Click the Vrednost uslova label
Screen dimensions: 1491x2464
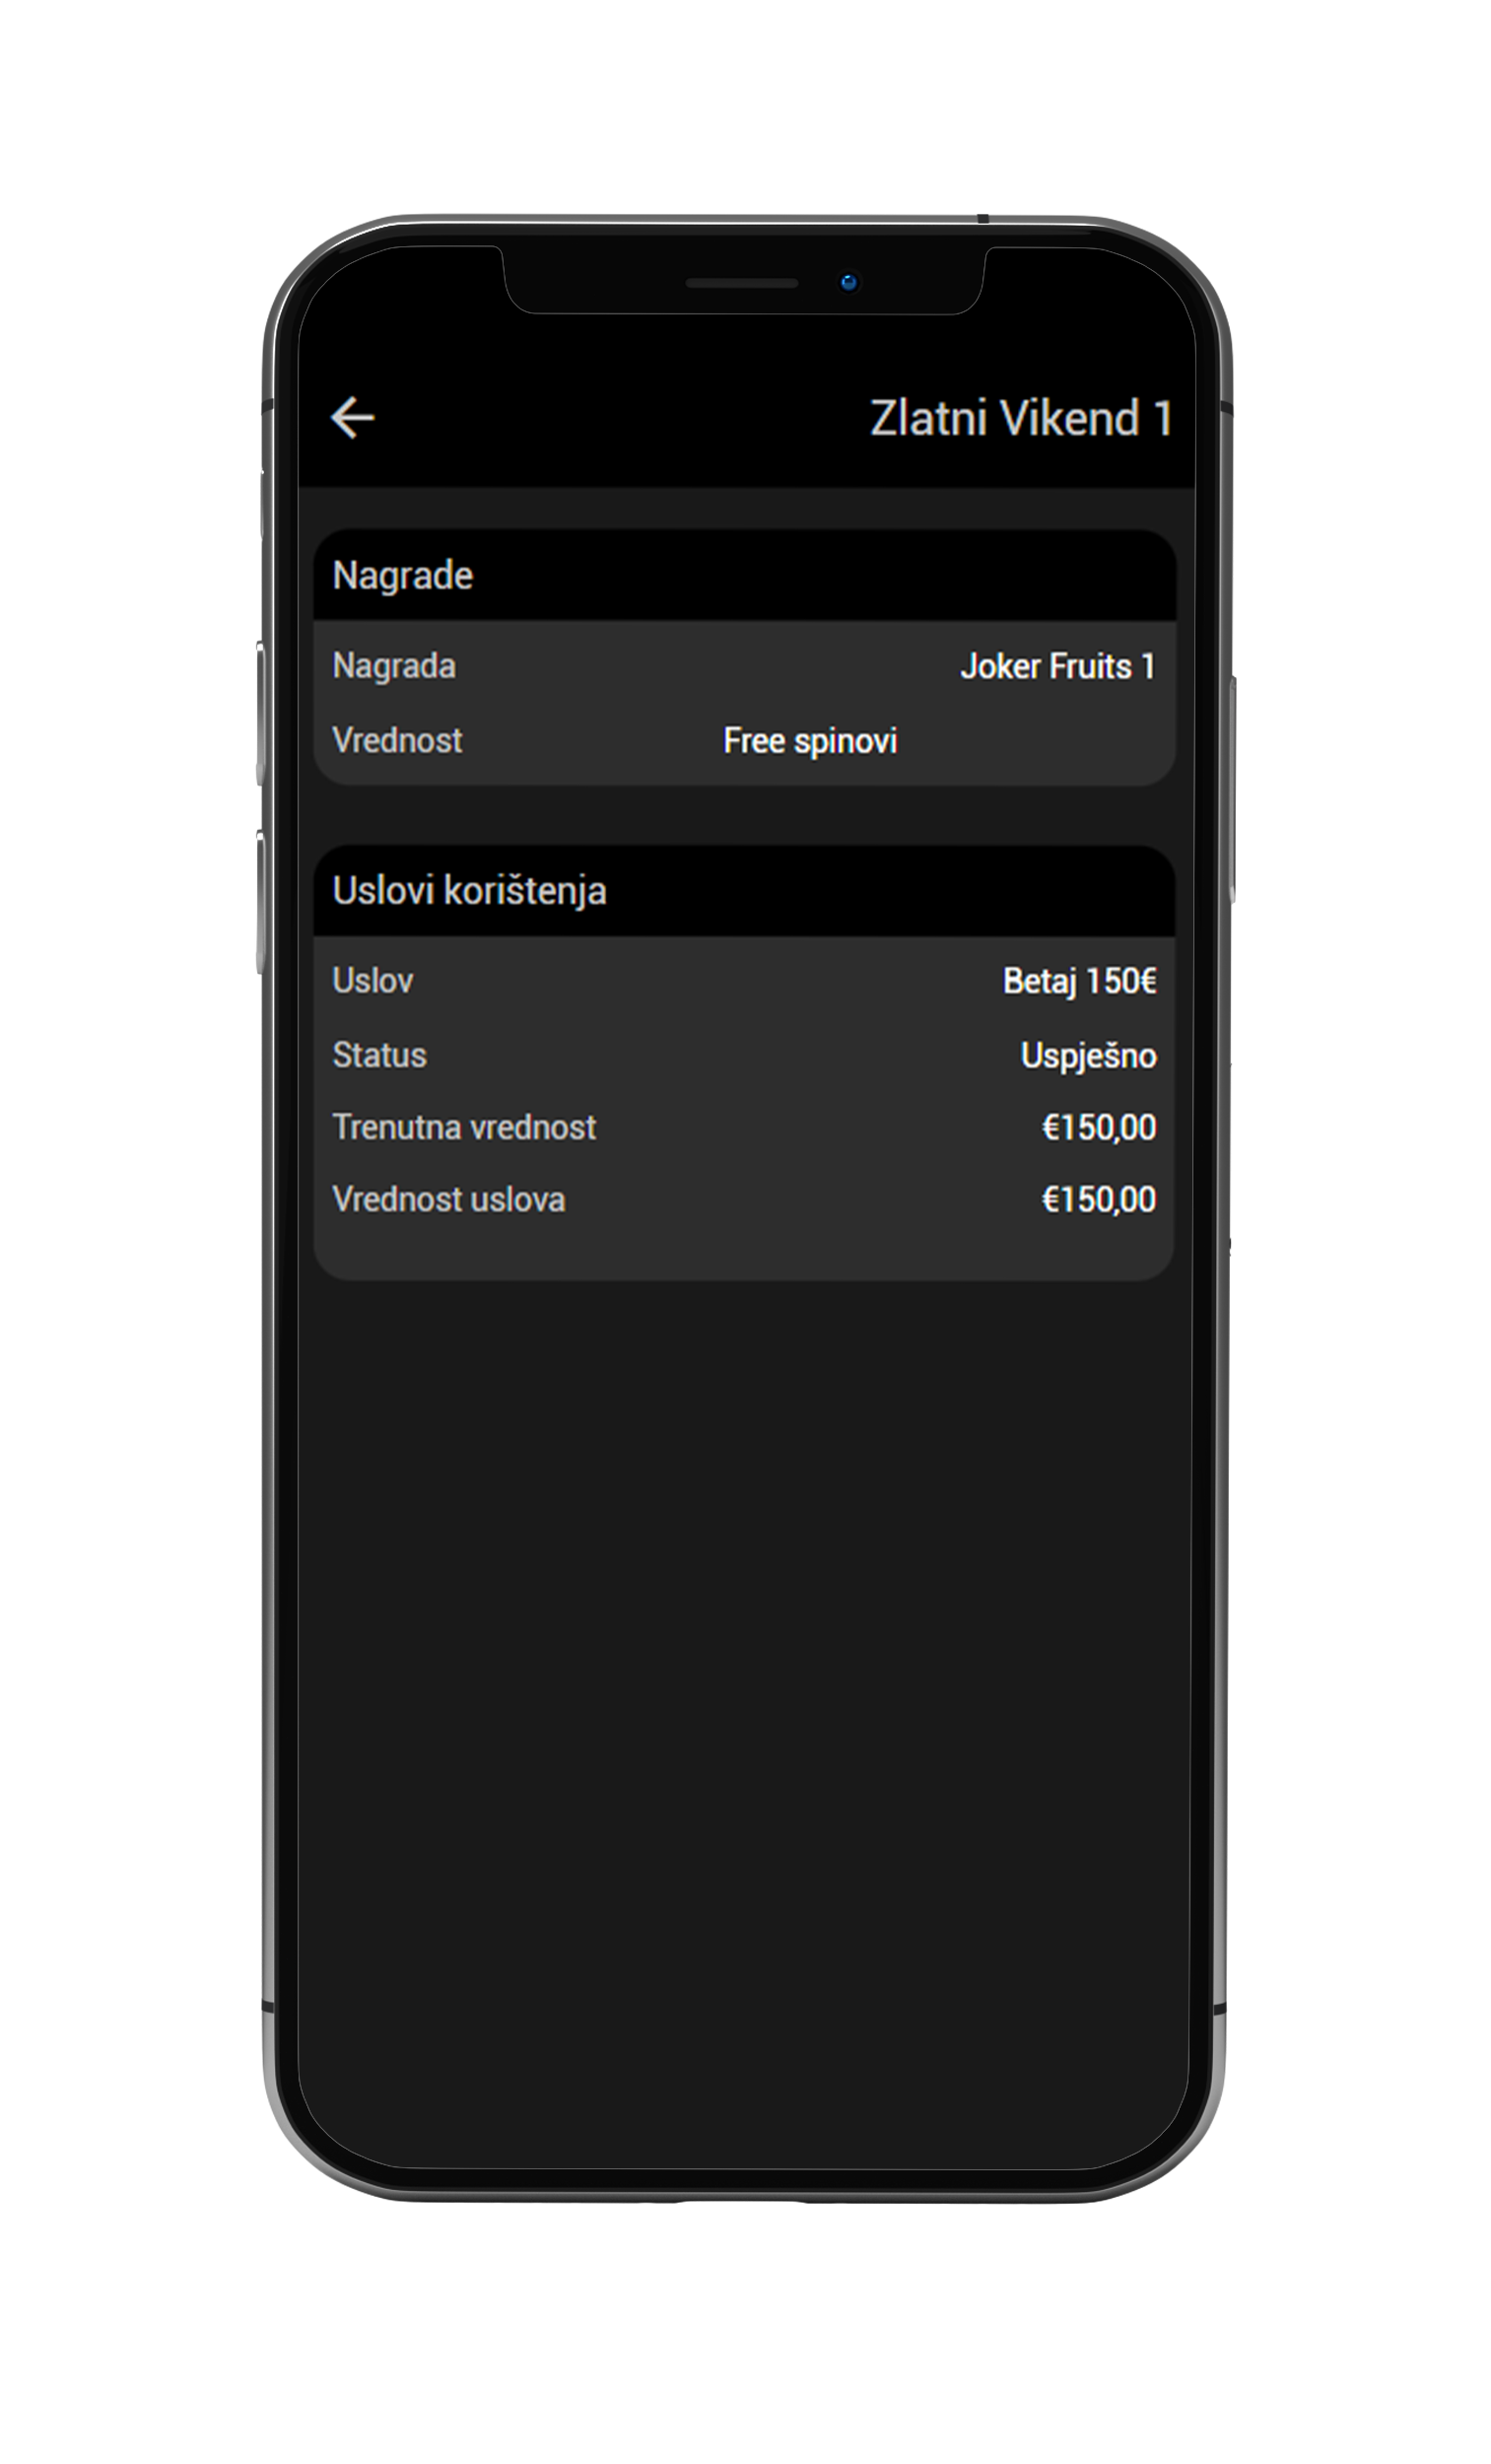coord(448,1200)
